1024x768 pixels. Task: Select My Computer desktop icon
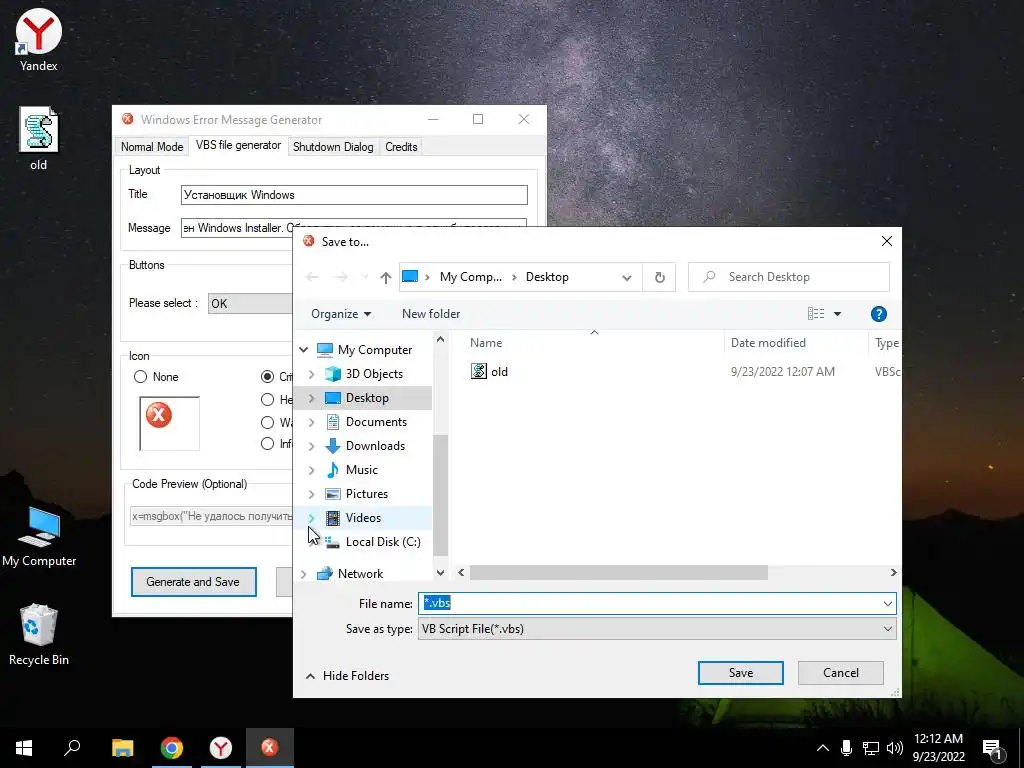click(39, 537)
